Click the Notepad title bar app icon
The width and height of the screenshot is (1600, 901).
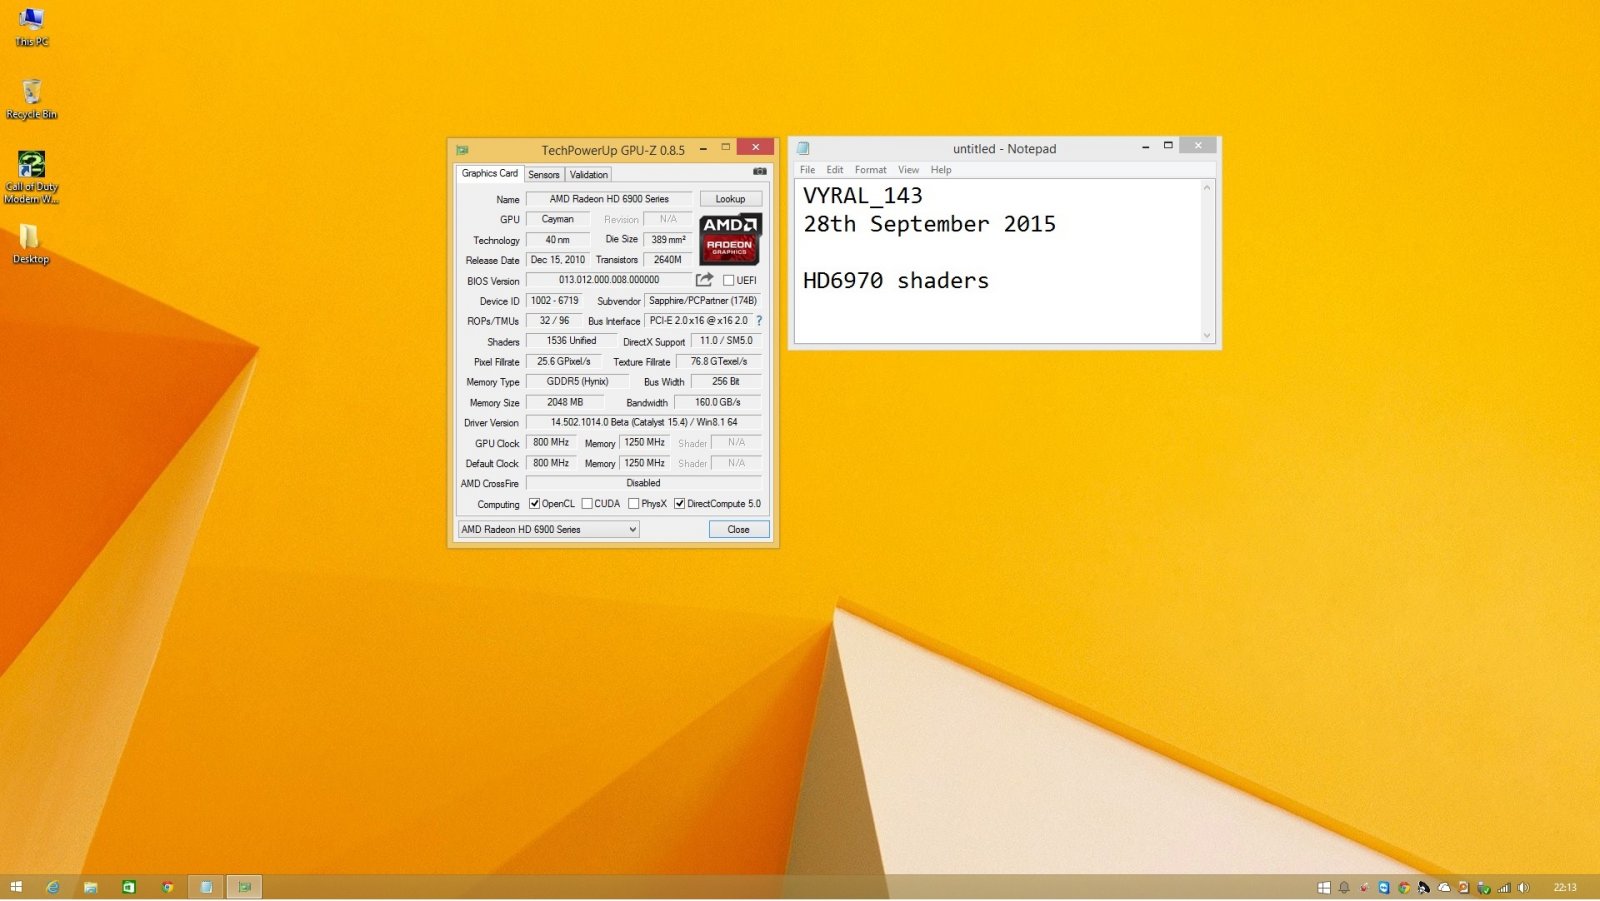(x=802, y=148)
